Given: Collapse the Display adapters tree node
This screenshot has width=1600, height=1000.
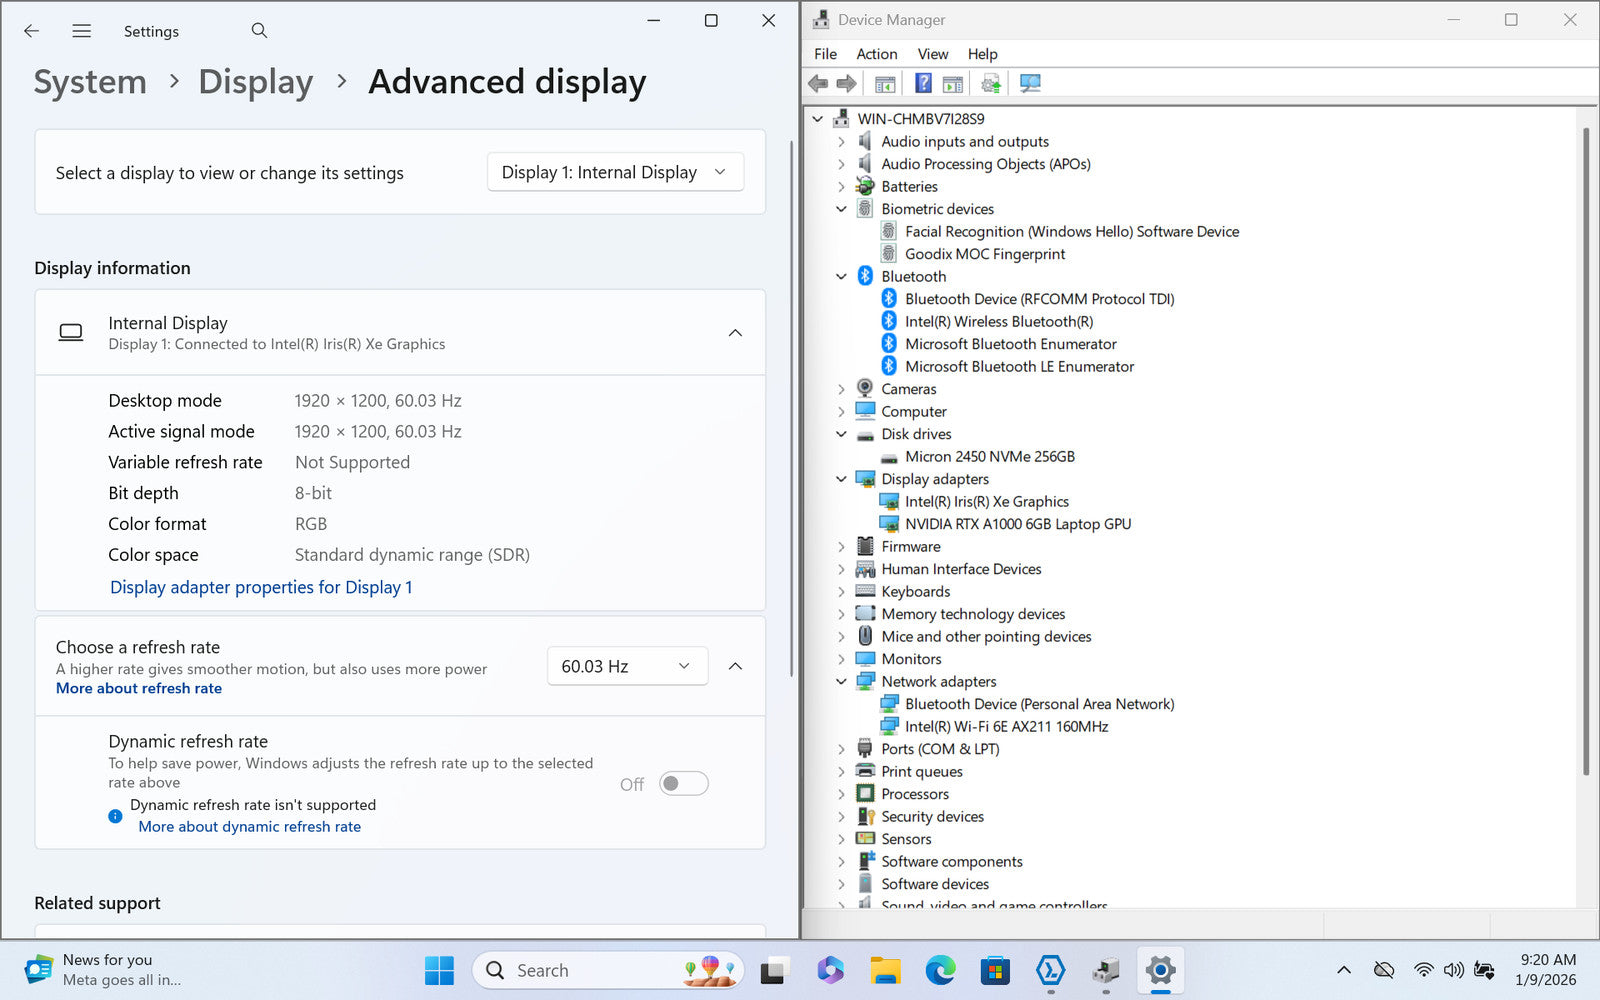Looking at the screenshot, I should point(841,479).
